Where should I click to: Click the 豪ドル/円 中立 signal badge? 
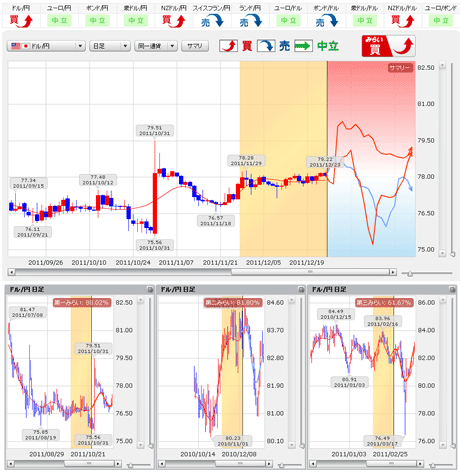pos(136,21)
